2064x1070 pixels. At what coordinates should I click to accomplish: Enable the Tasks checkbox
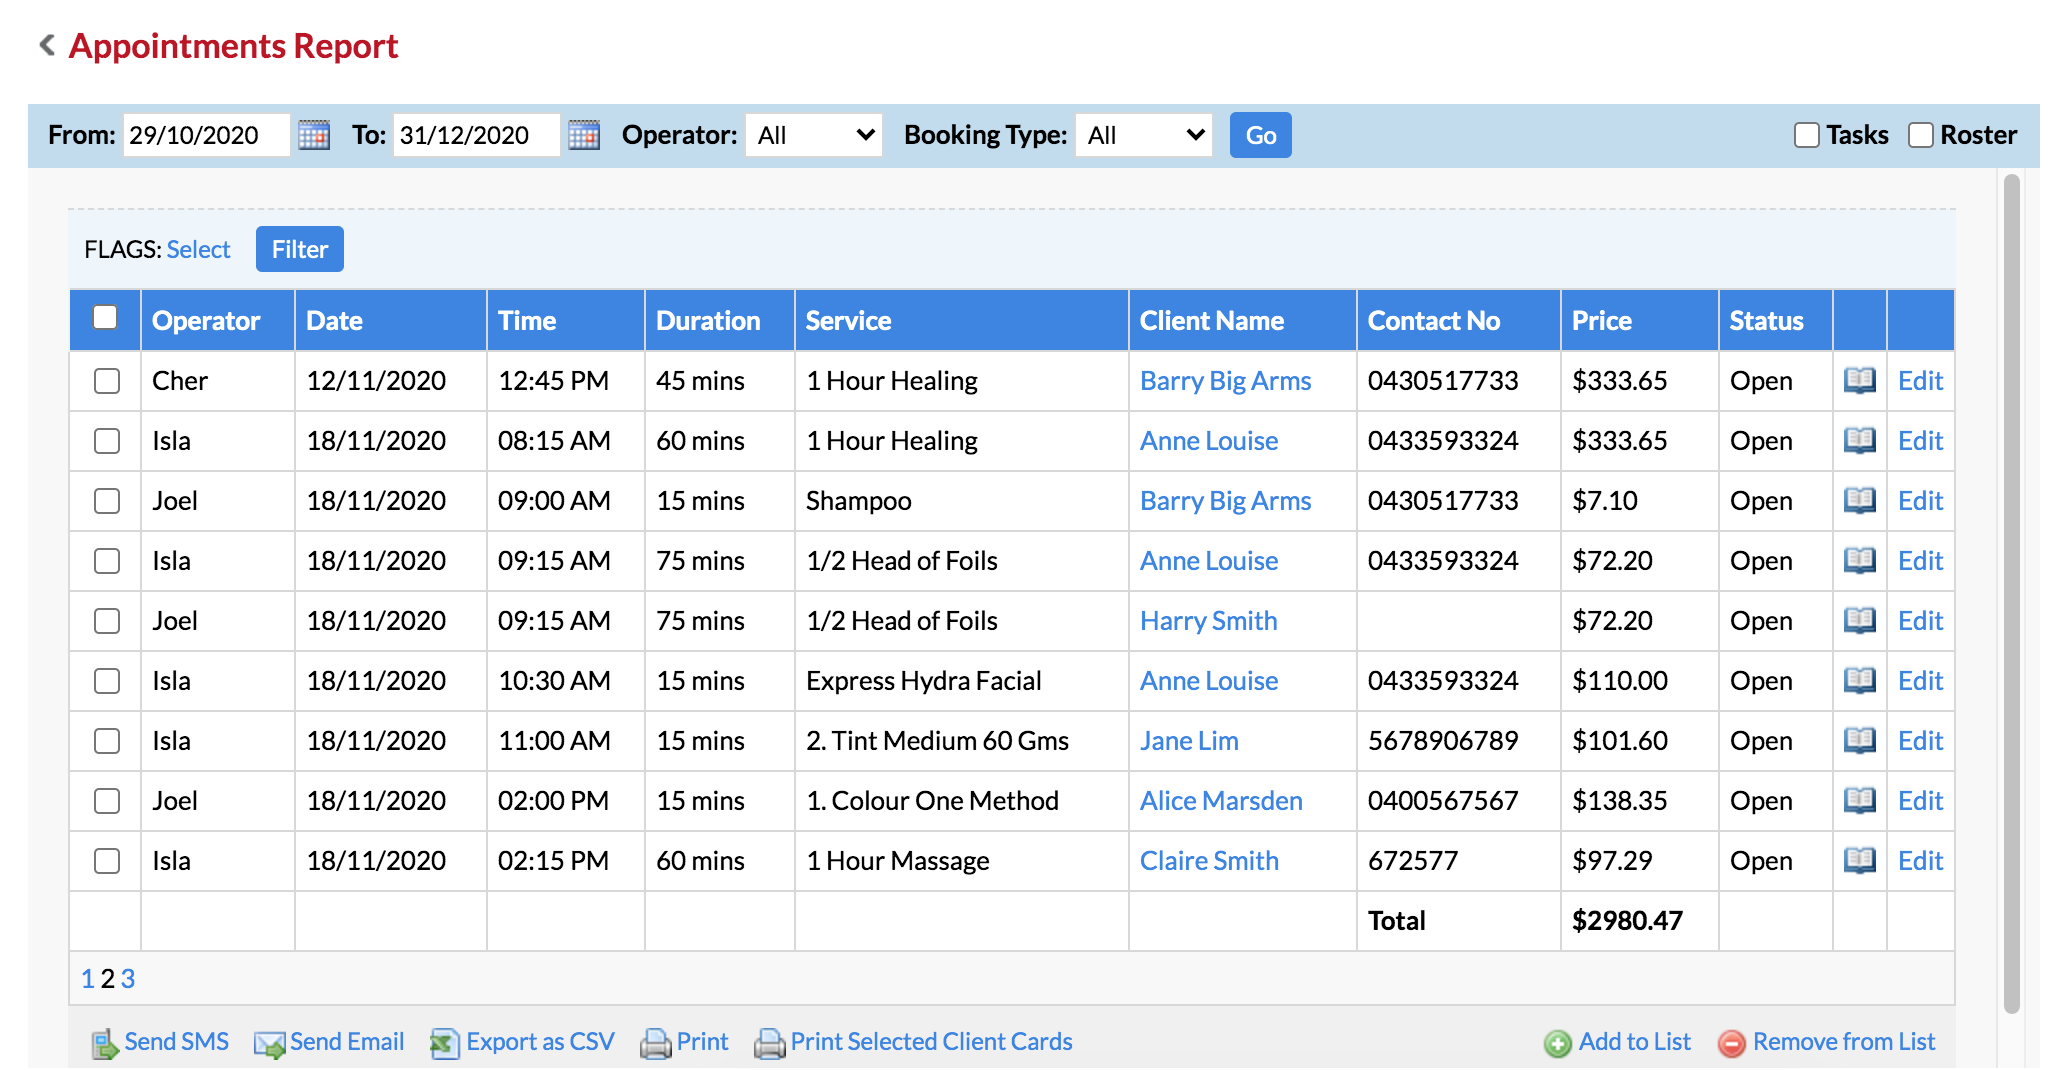(x=1806, y=135)
